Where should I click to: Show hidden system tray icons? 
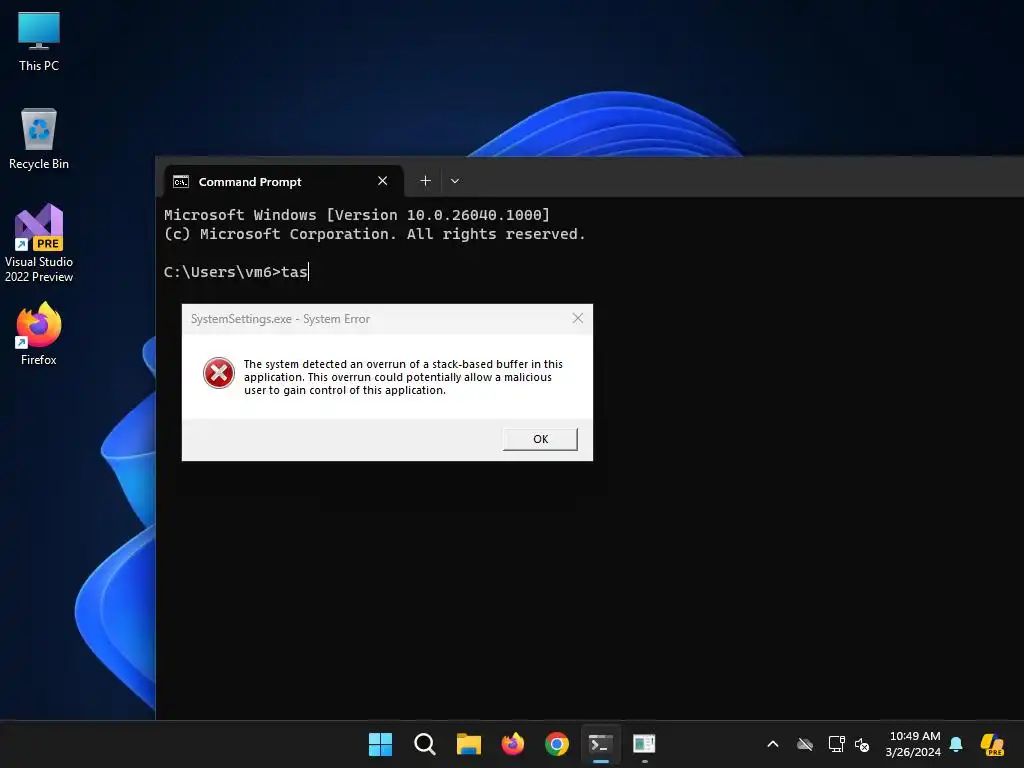tap(773, 744)
